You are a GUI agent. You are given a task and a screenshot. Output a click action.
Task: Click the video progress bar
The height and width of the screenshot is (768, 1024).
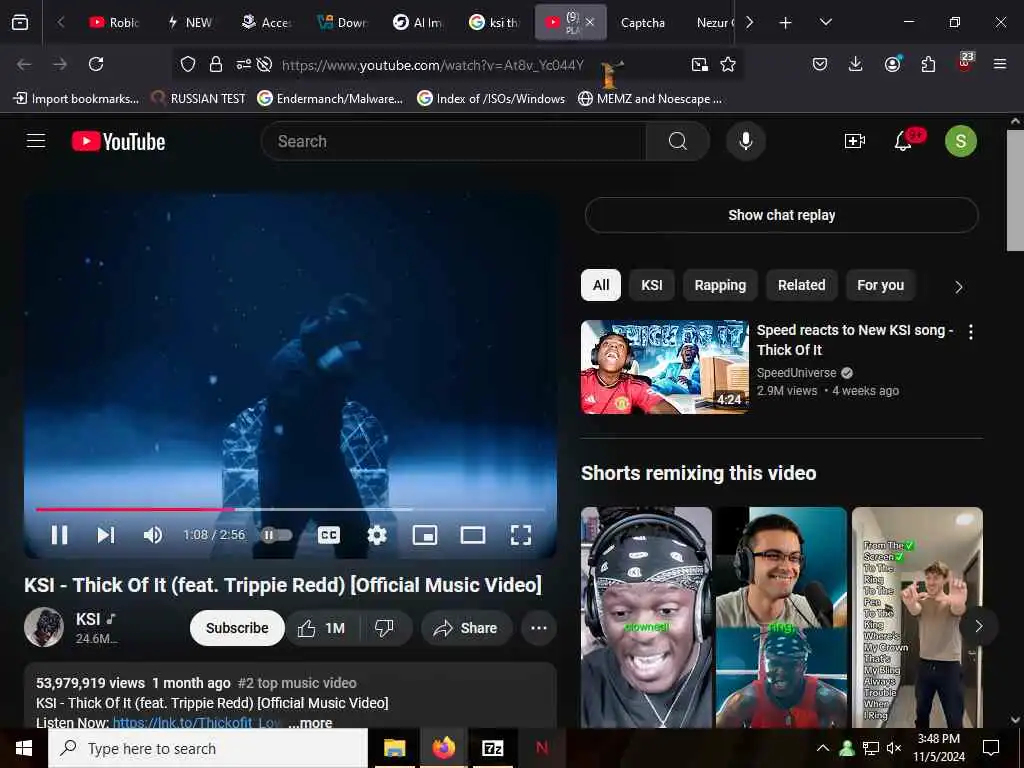pos(291,509)
